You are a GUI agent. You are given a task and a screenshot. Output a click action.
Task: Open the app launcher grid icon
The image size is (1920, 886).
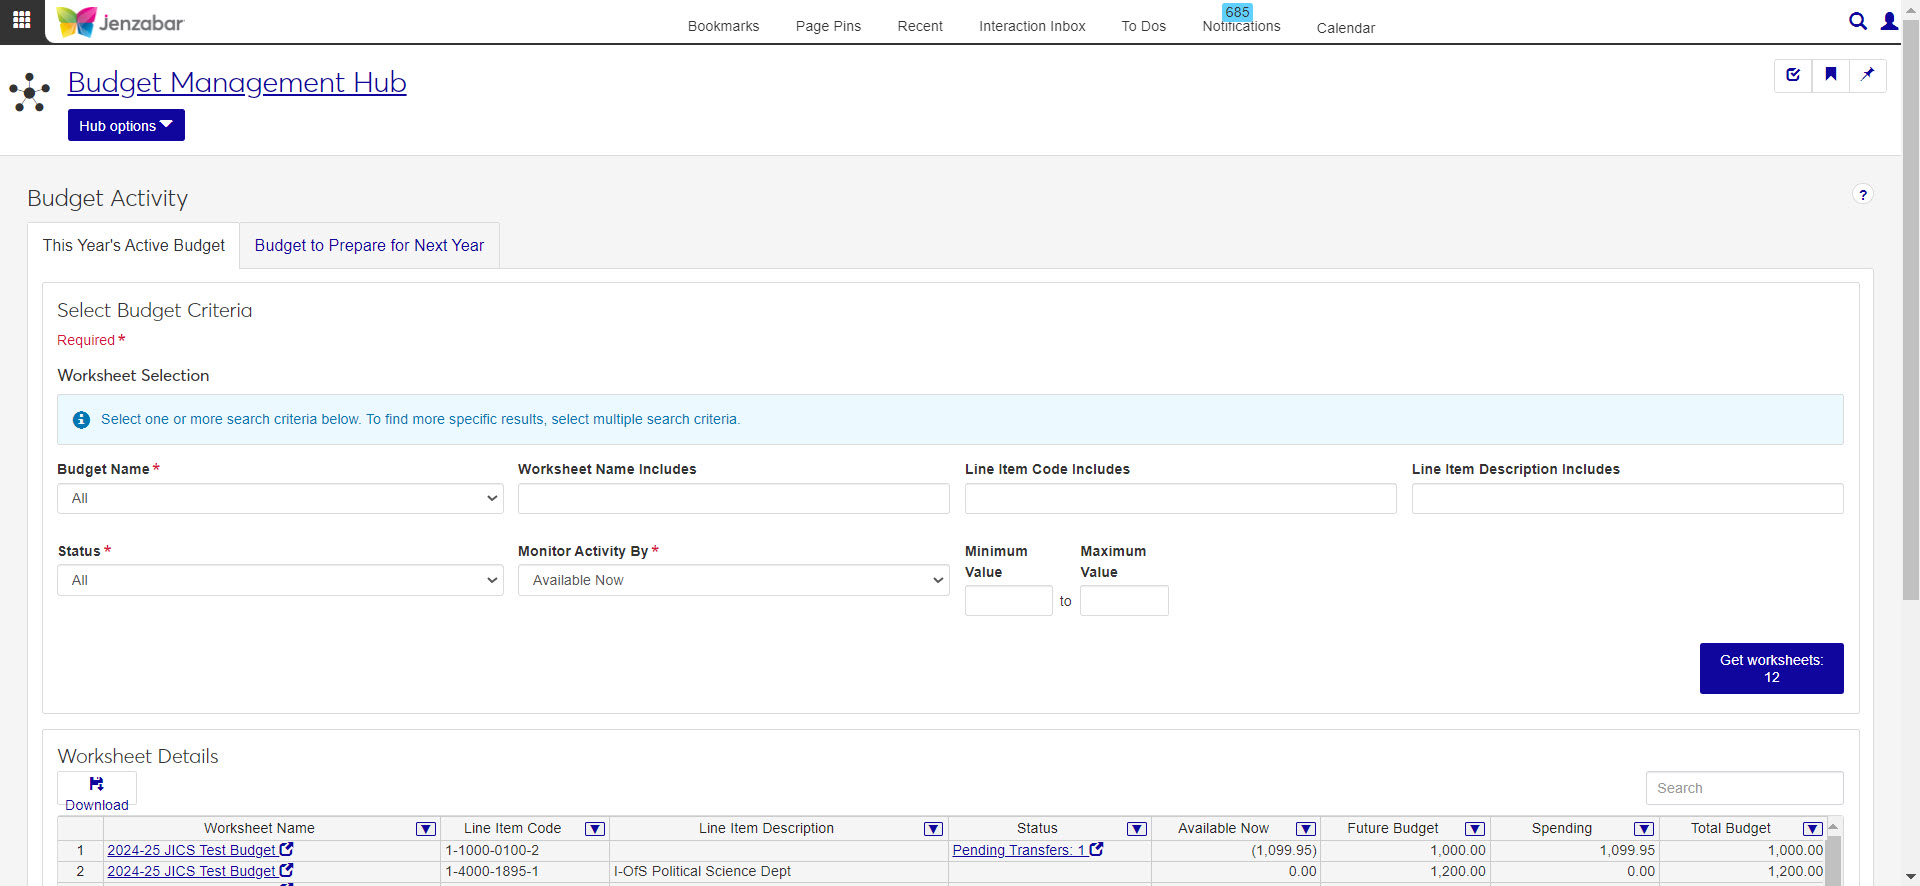click(21, 20)
